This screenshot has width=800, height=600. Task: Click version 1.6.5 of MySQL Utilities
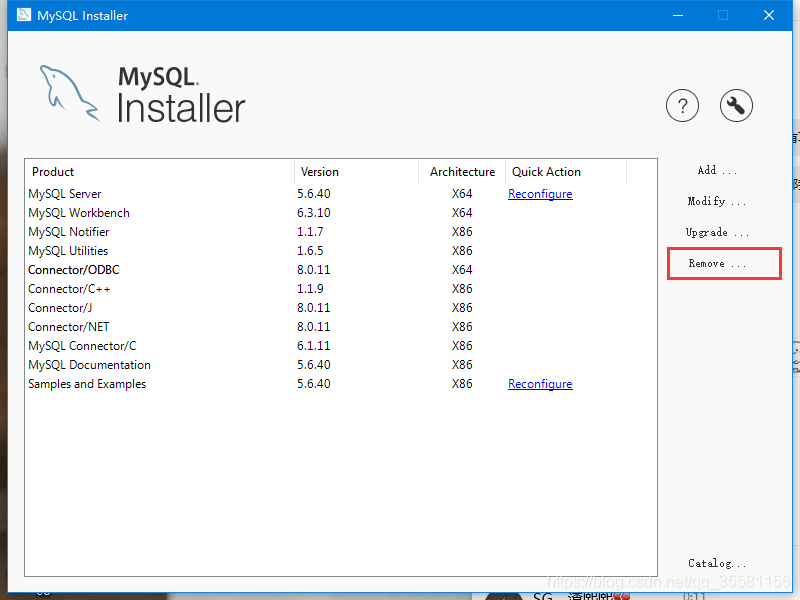[310, 251]
